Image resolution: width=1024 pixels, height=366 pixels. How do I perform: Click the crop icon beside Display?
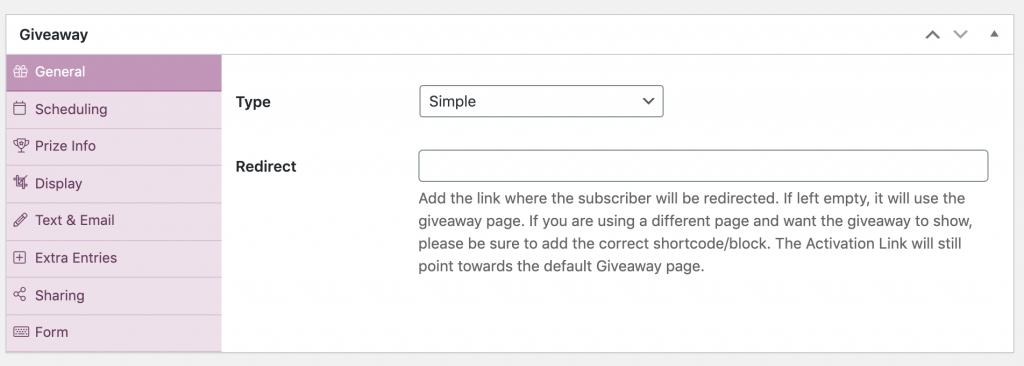pyautogui.click(x=20, y=183)
